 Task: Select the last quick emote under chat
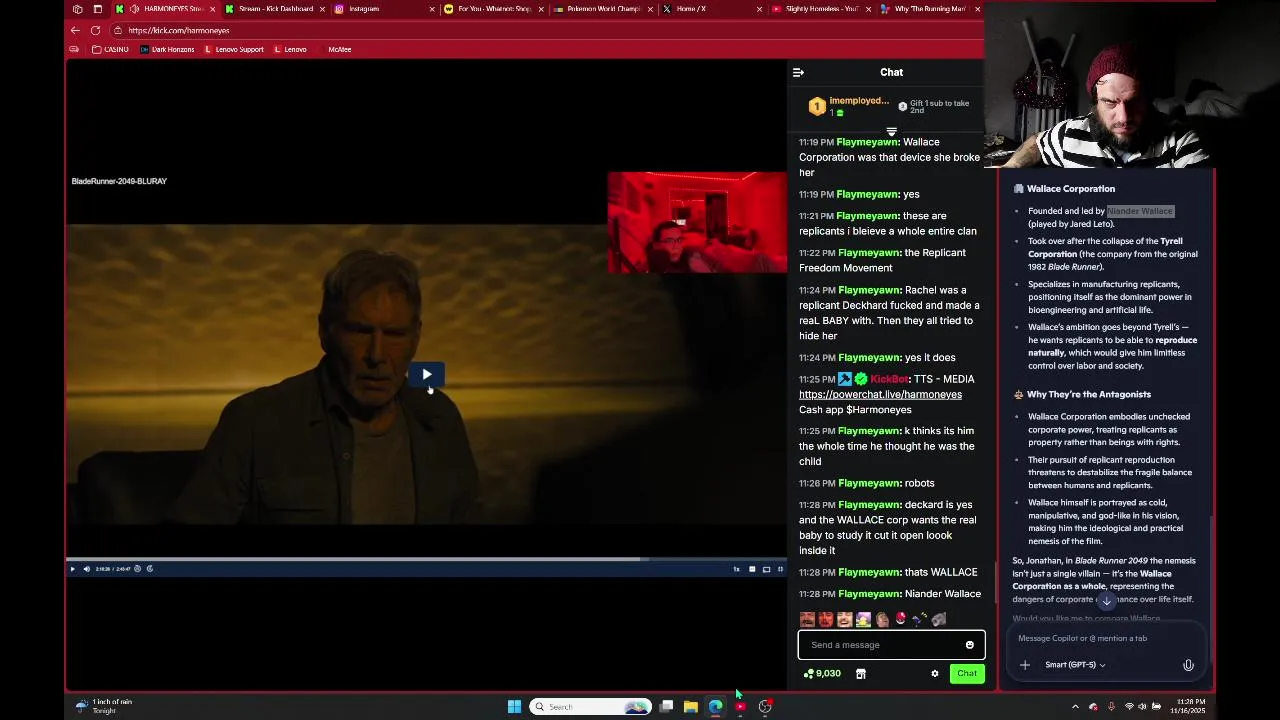[938, 619]
